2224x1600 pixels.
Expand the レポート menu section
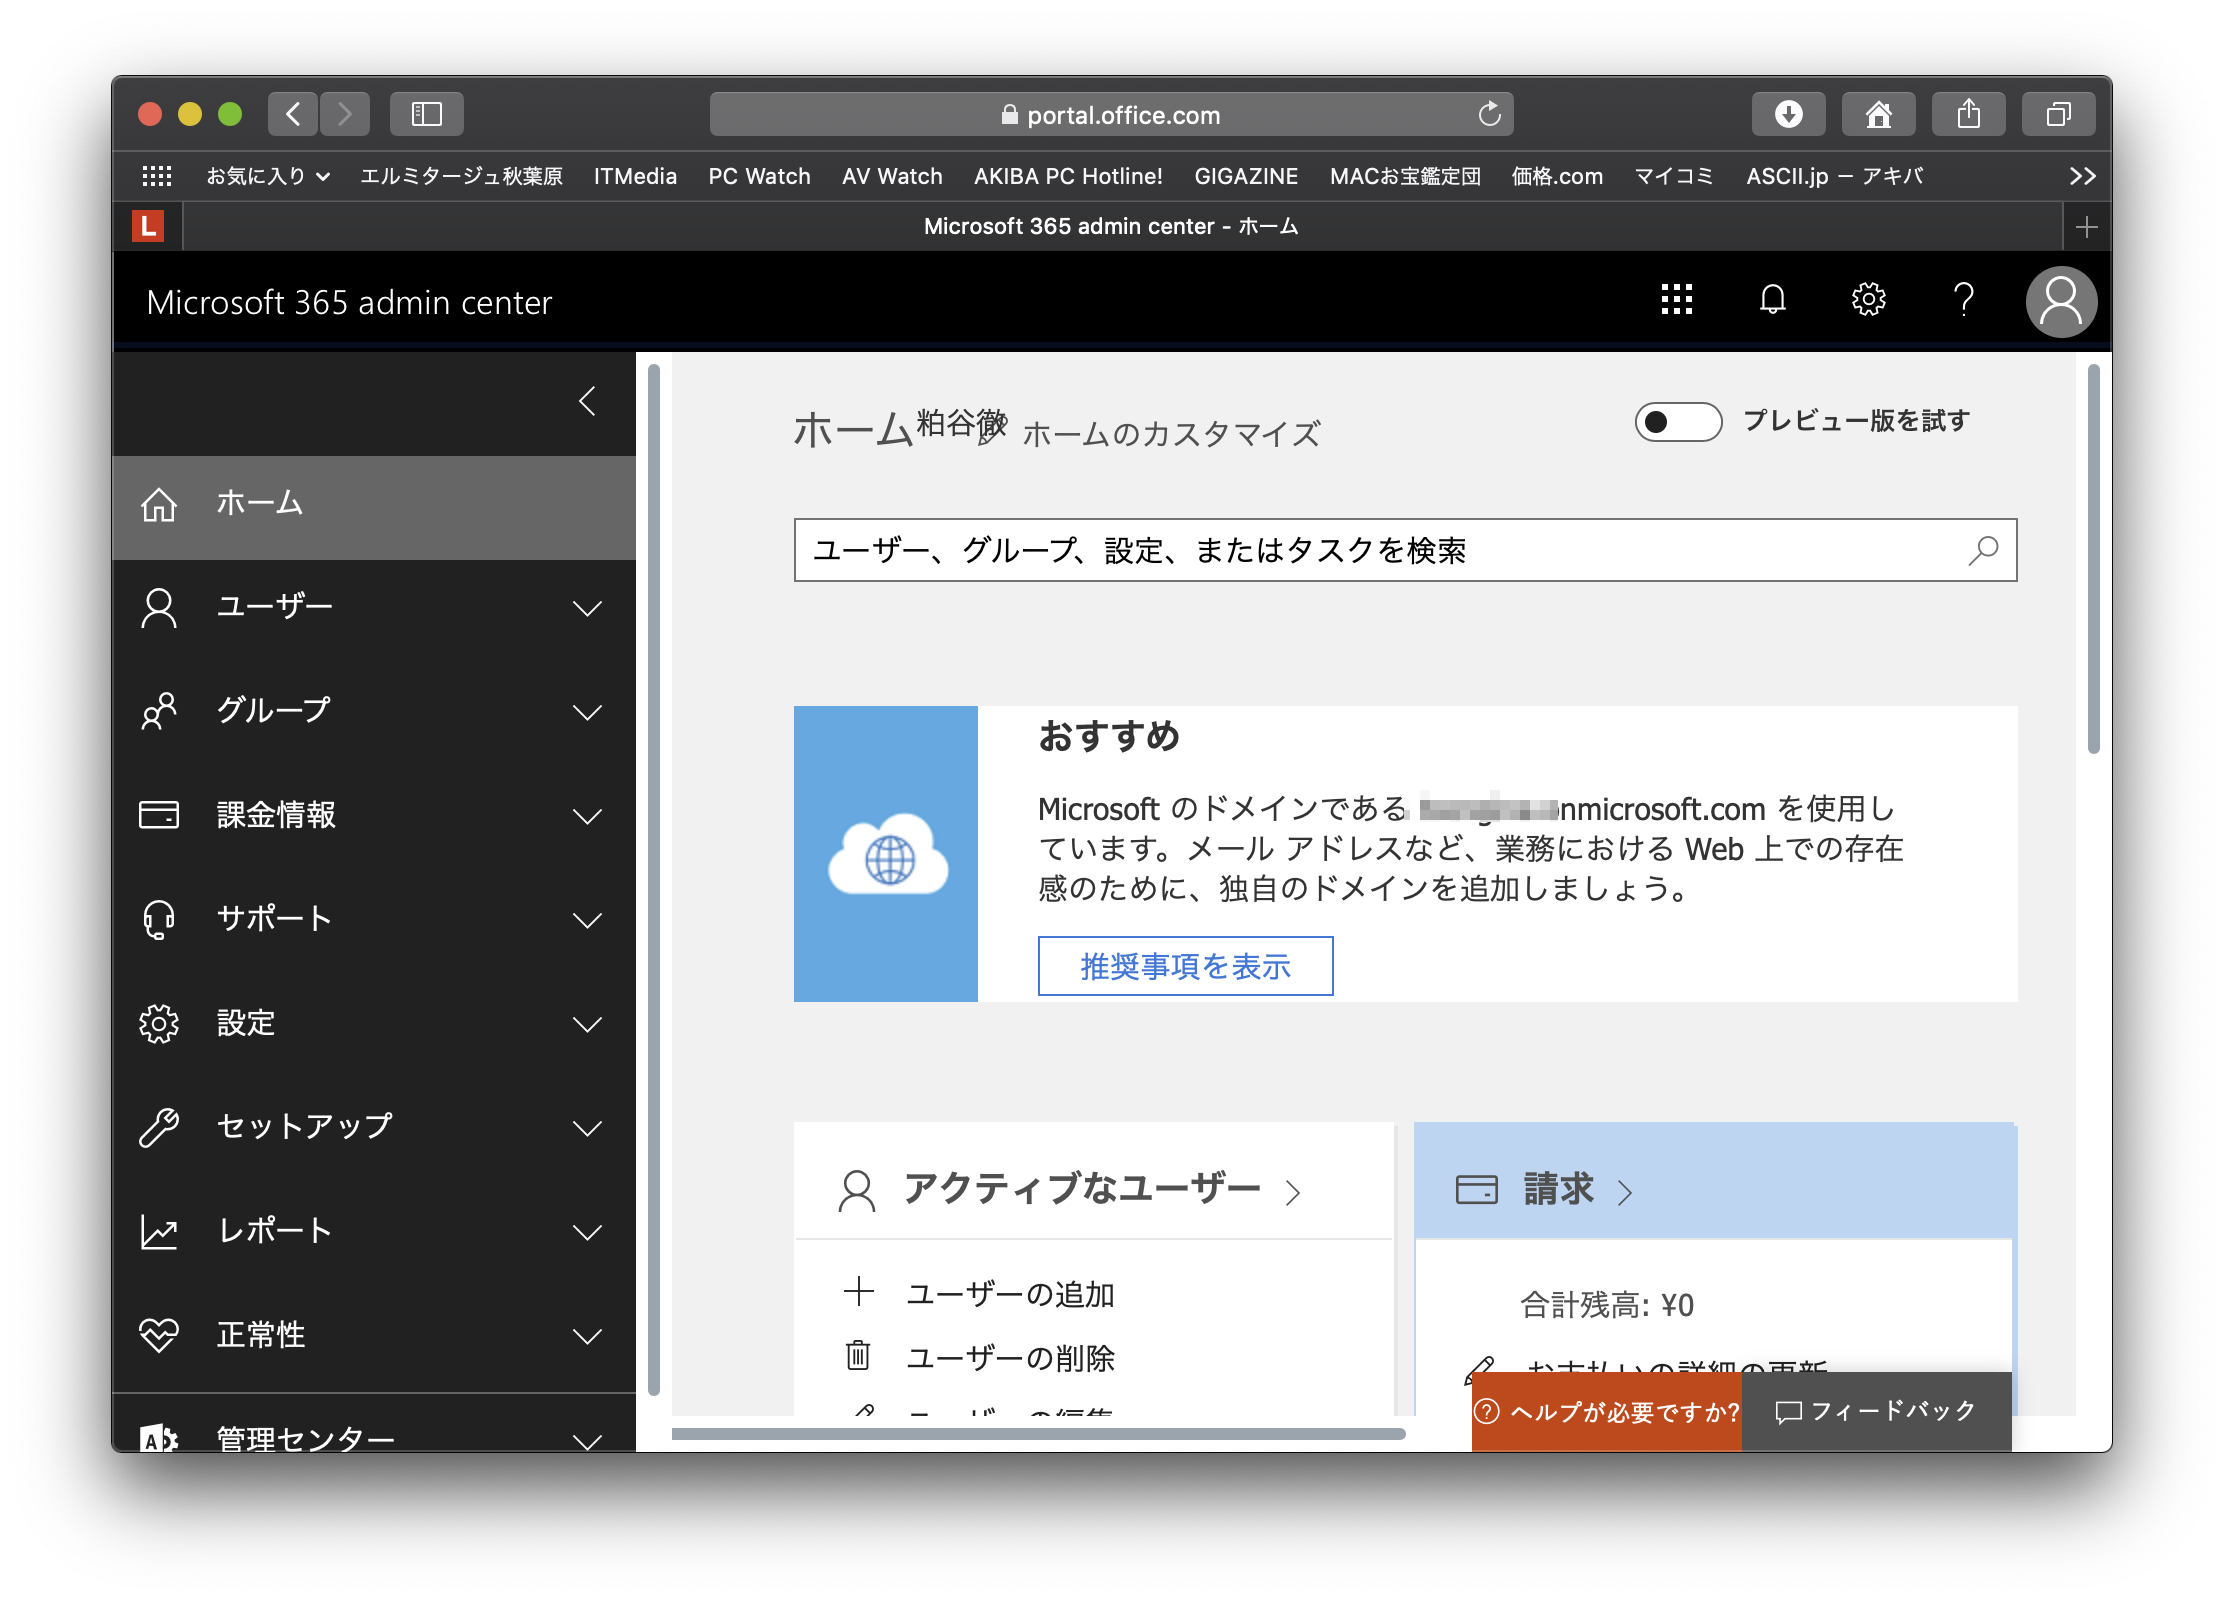pyautogui.click(x=587, y=1232)
